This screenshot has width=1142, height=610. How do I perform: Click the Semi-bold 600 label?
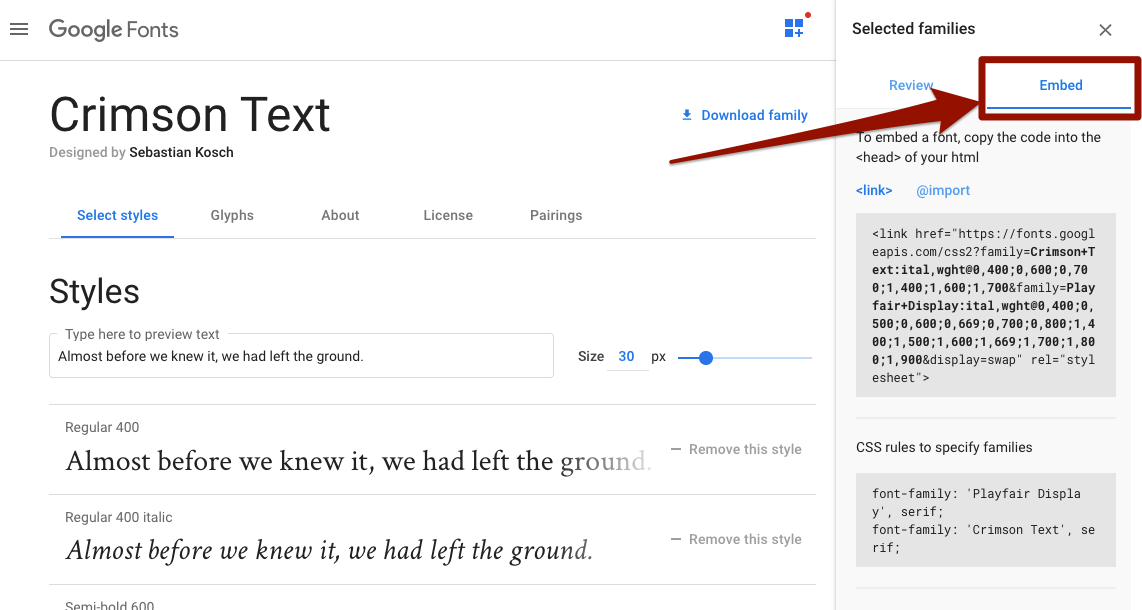[110, 604]
